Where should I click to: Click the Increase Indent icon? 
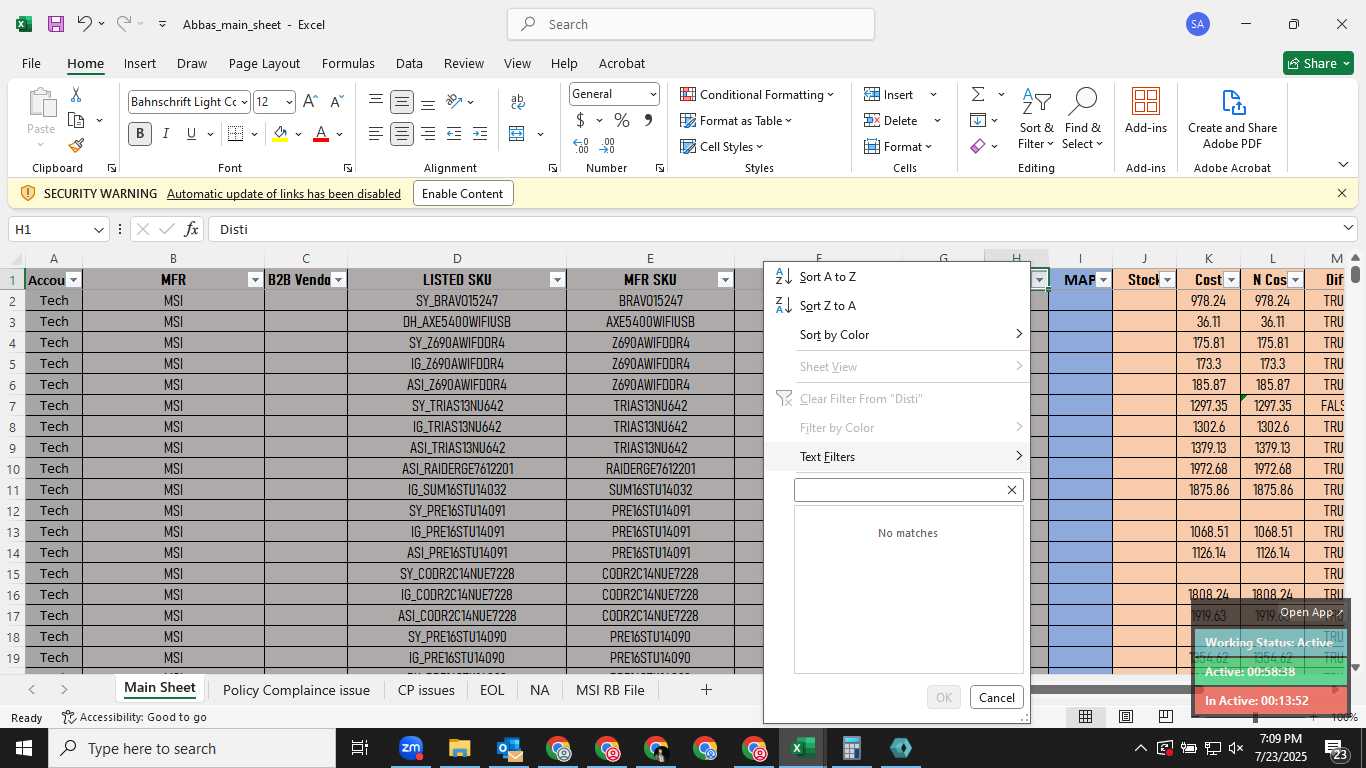[x=480, y=133]
